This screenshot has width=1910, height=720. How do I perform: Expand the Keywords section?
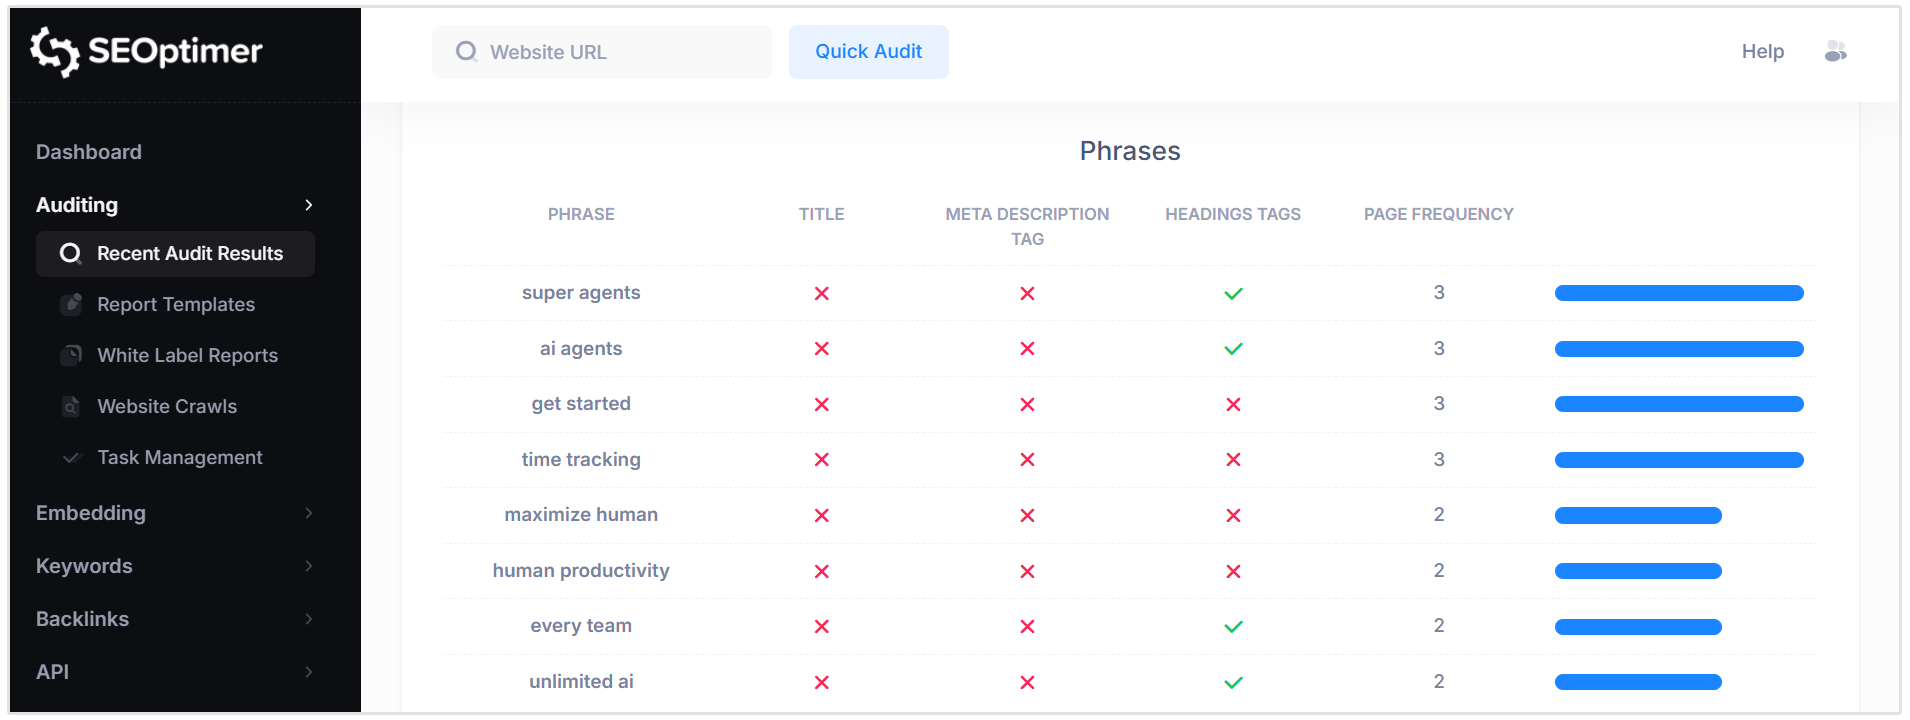coord(308,566)
